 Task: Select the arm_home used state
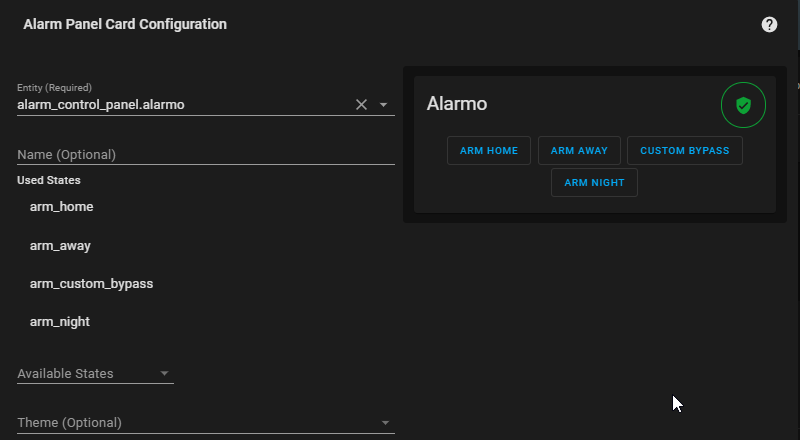pyautogui.click(x=62, y=207)
